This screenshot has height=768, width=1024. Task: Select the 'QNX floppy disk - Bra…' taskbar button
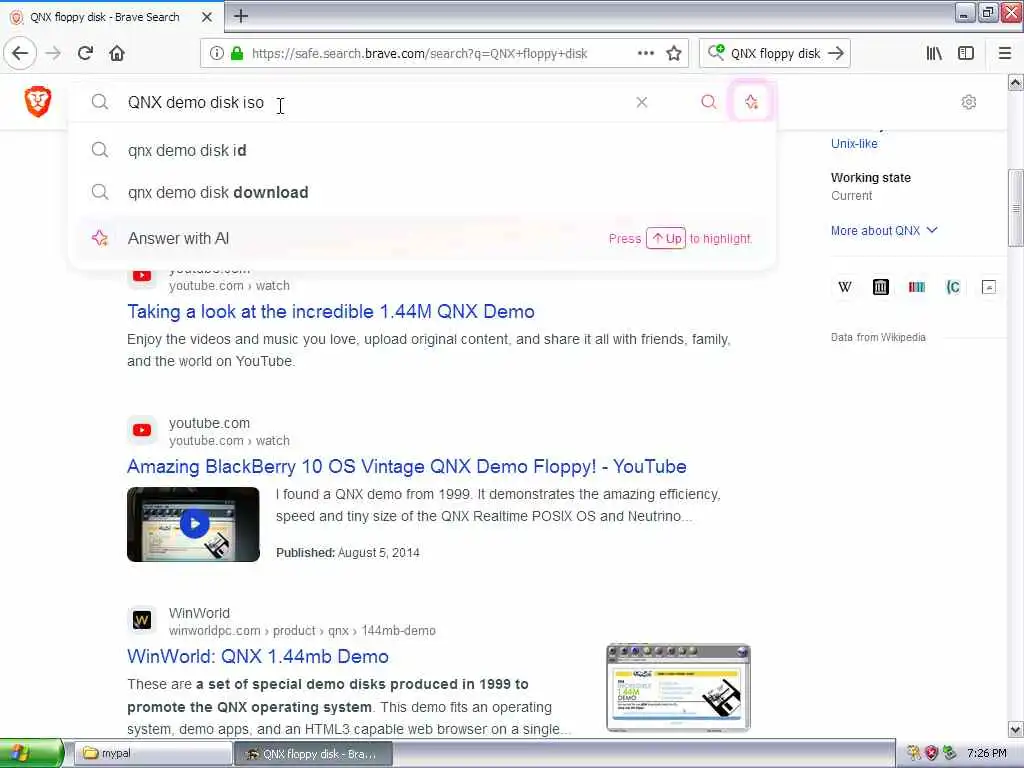coord(313,754)
